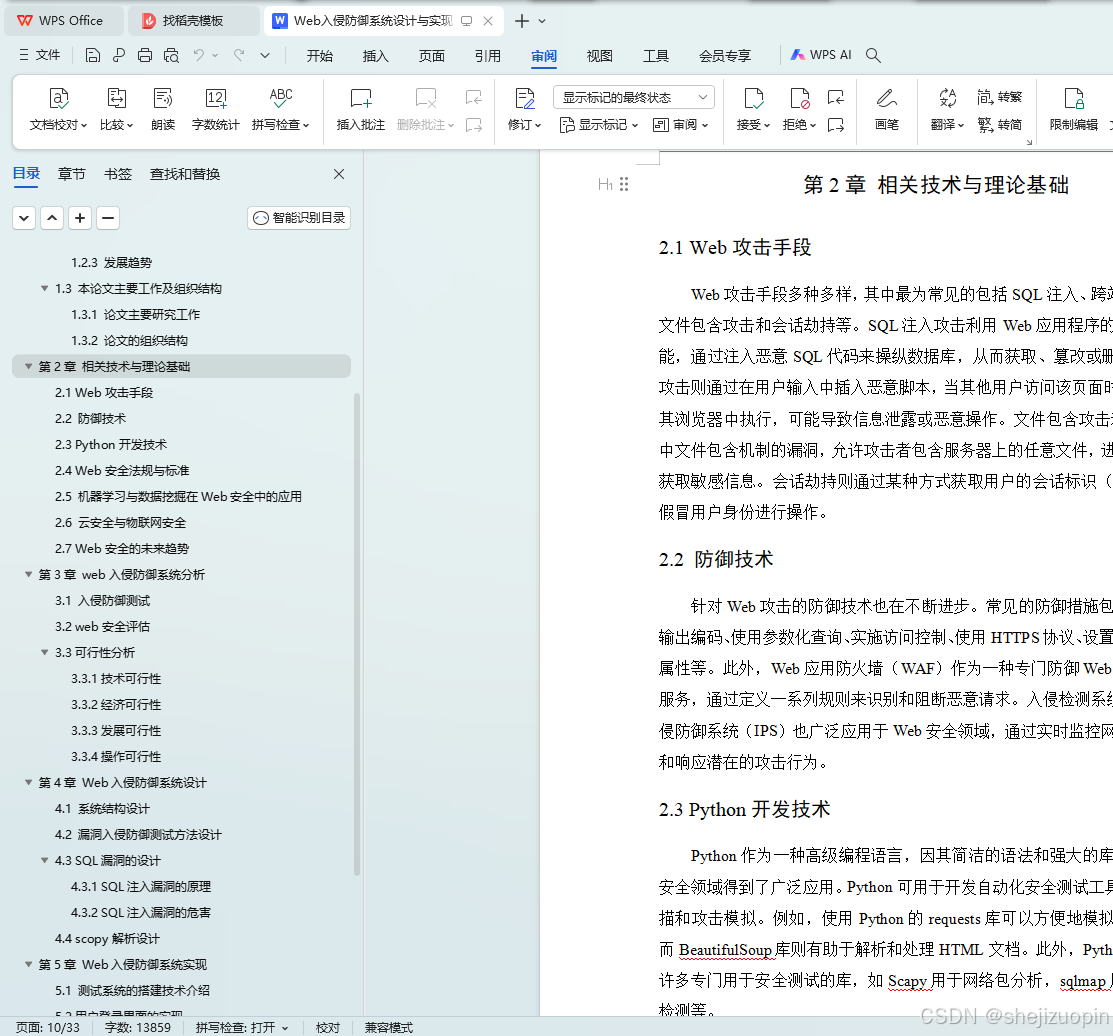Go to previous change icon
Image resolution: width=1113 pixels, height=1036 pixels.
pyautogui.click(x=836, y=97)
